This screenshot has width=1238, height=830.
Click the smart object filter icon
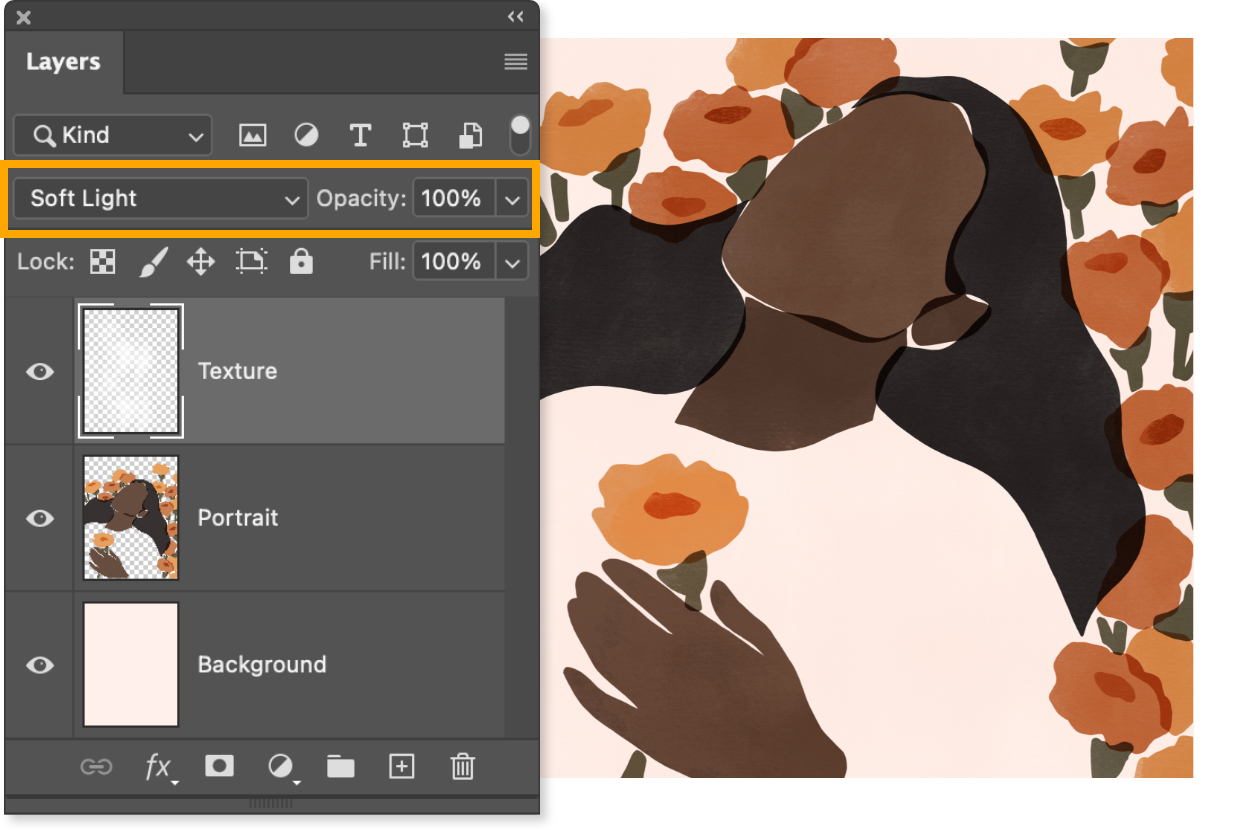(x=470, y=135)
